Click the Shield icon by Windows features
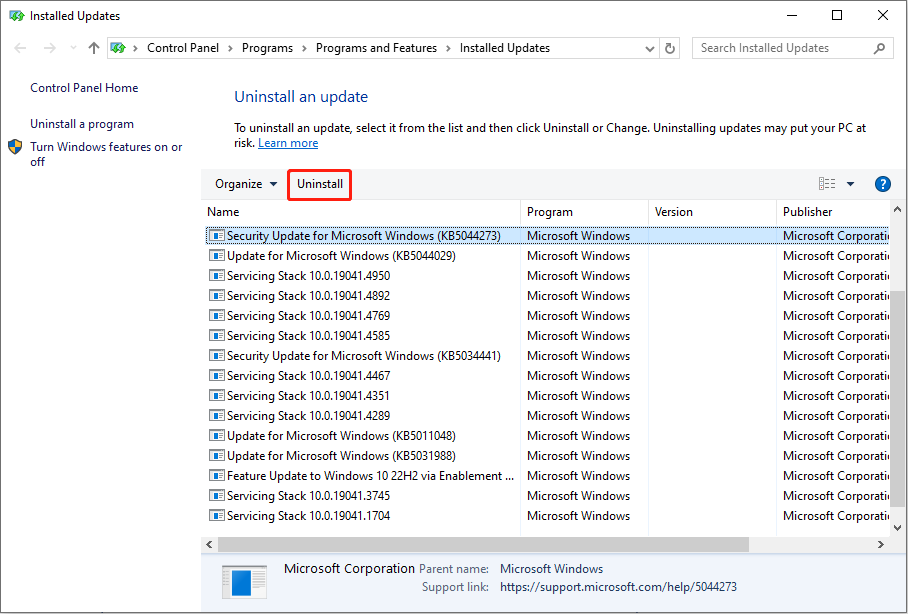Viewport: 908px width, 614px height. point(15,147)
